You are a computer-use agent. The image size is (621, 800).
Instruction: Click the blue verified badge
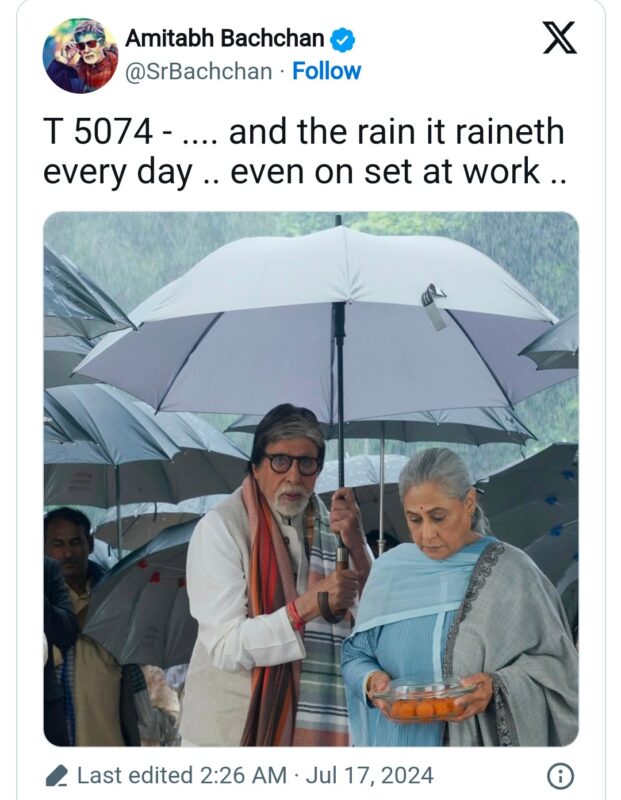343,40
